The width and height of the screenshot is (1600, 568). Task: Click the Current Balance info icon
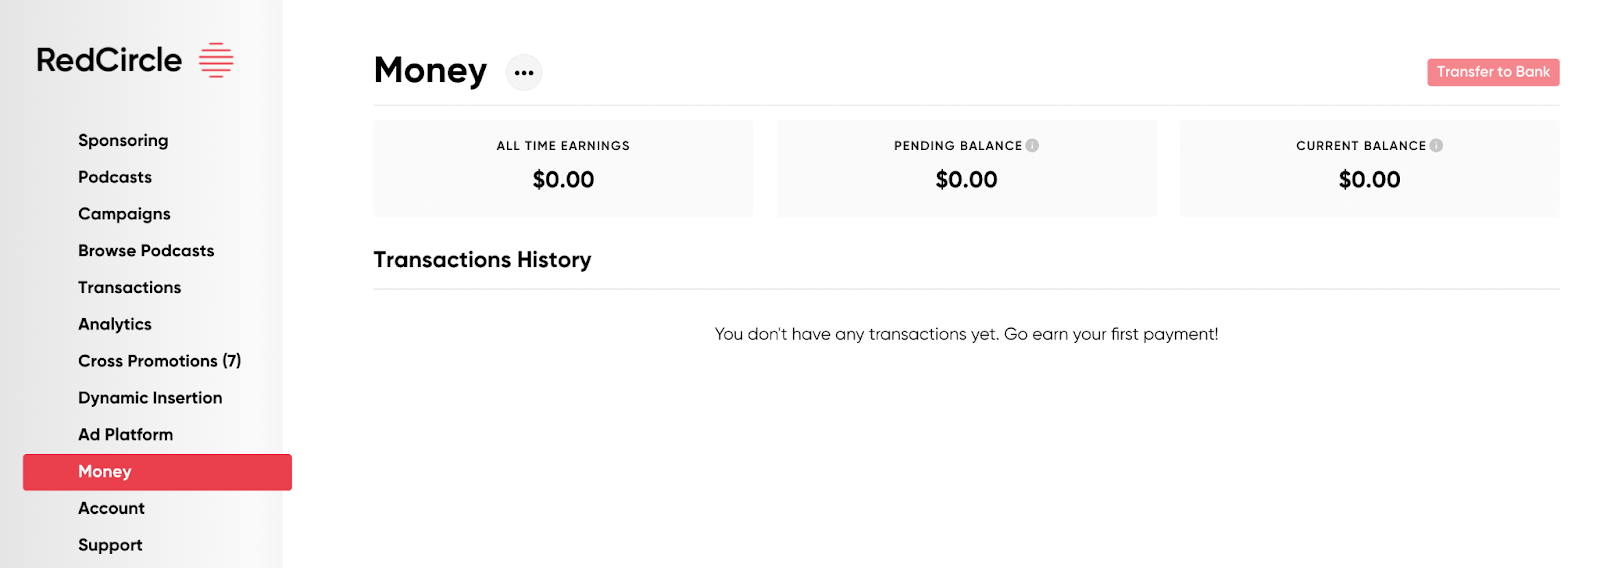1436,145
